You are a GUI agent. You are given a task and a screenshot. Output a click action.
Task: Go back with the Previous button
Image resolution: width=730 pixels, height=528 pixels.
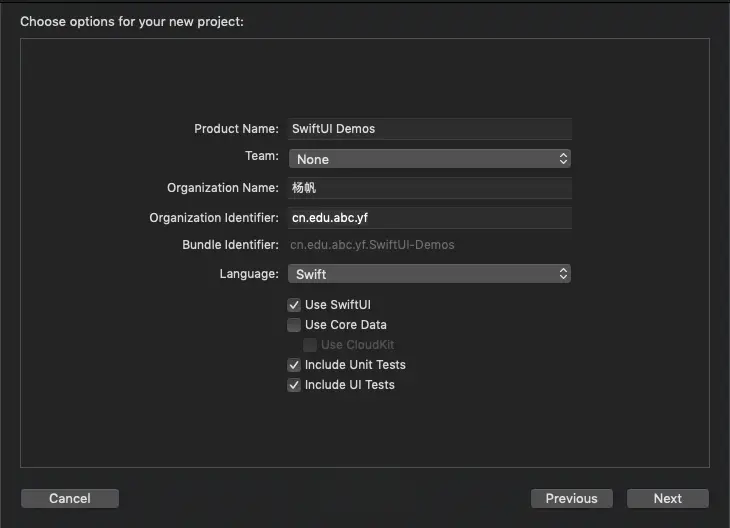tap(572, 498)
